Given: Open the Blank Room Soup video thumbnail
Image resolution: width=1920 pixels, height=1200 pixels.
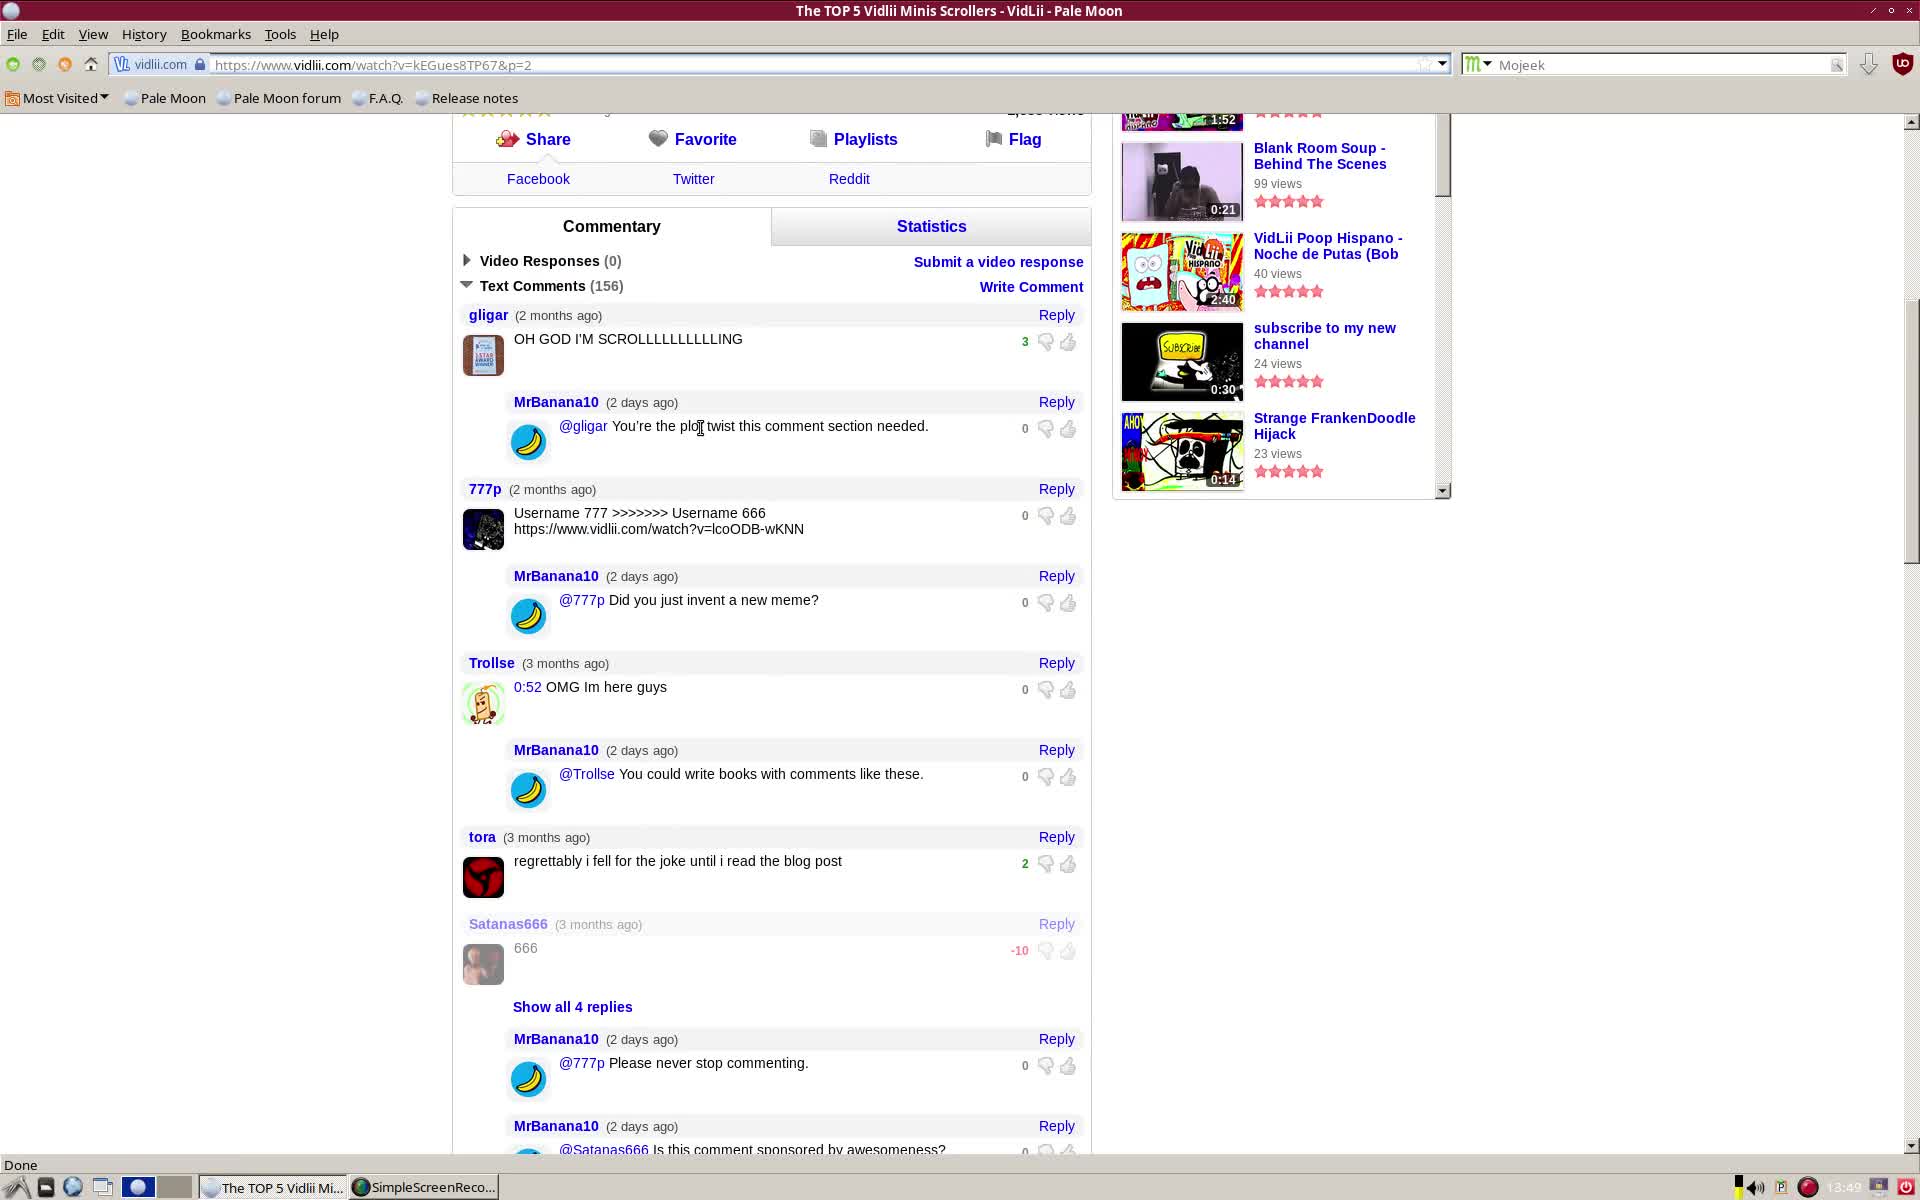Looking at the screenshot, I should pos(1182,181).
